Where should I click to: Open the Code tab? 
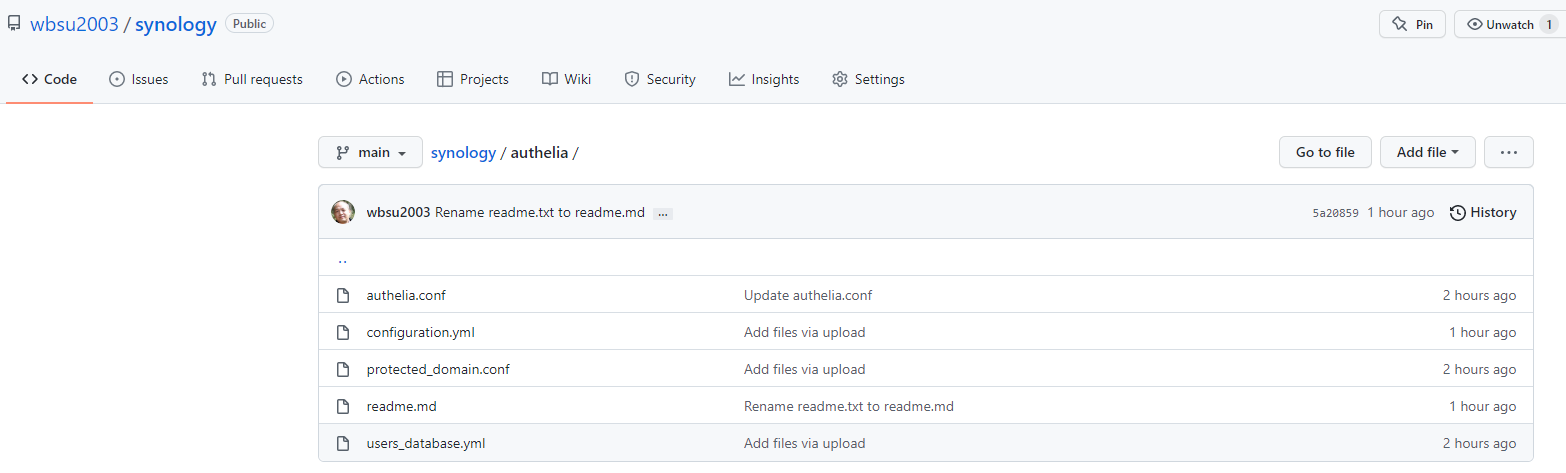point(50,79)
